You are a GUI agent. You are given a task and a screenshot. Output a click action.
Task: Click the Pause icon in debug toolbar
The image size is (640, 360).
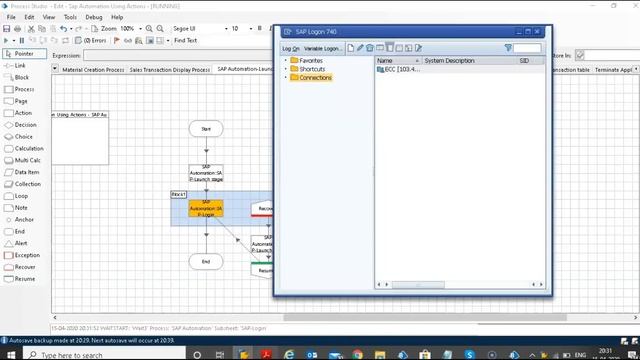pyautogui.click(x=22, y=40)
